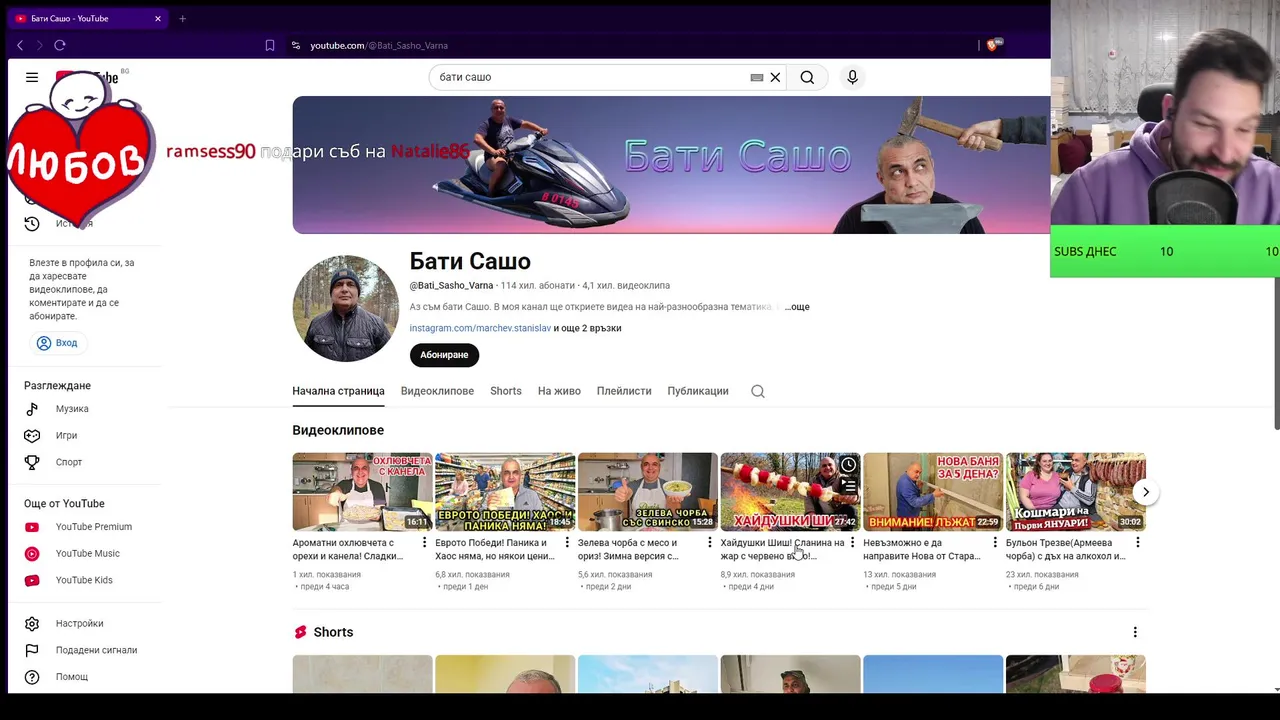Click the channel avatar photo
The width and height of the screenshot is (1280, 720).
345,308
